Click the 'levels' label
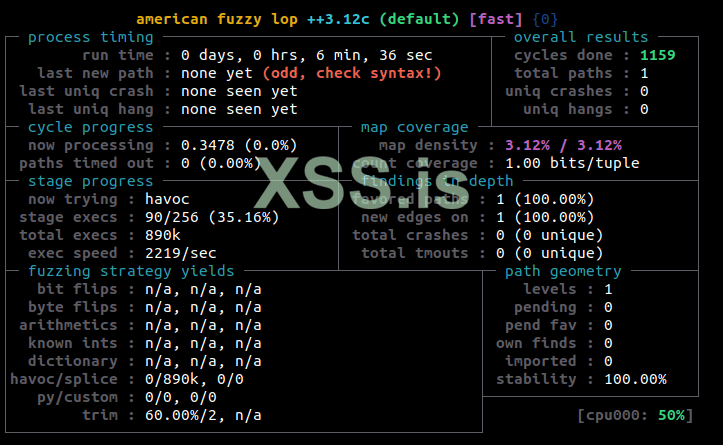This screenshot has height=445, width=723. click(550, 289)
